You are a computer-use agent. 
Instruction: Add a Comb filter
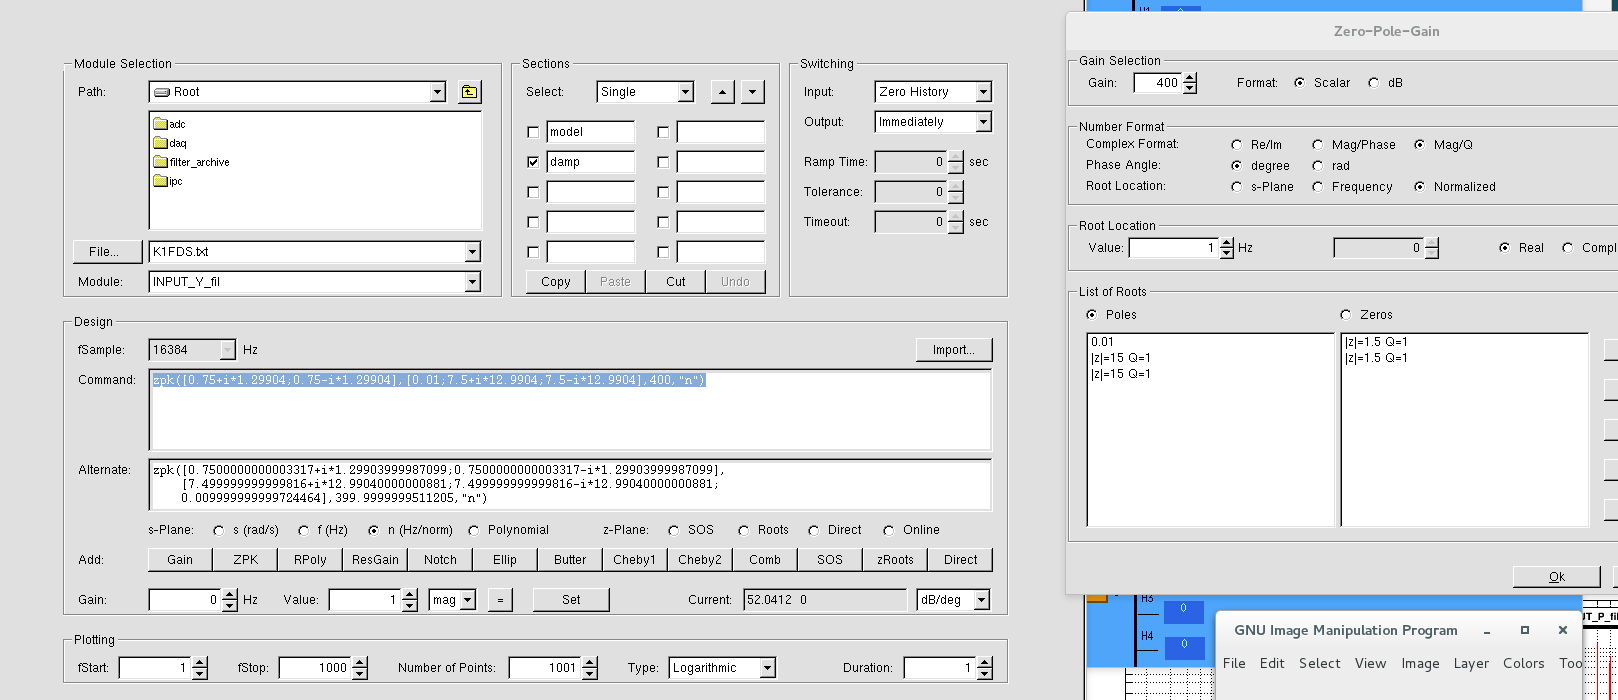(765, 560)
